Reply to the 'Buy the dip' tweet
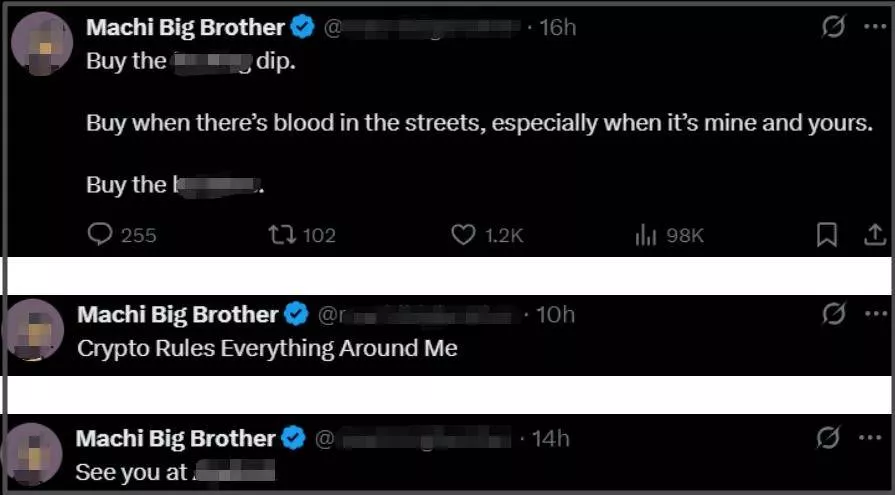 tap(100, 234)
